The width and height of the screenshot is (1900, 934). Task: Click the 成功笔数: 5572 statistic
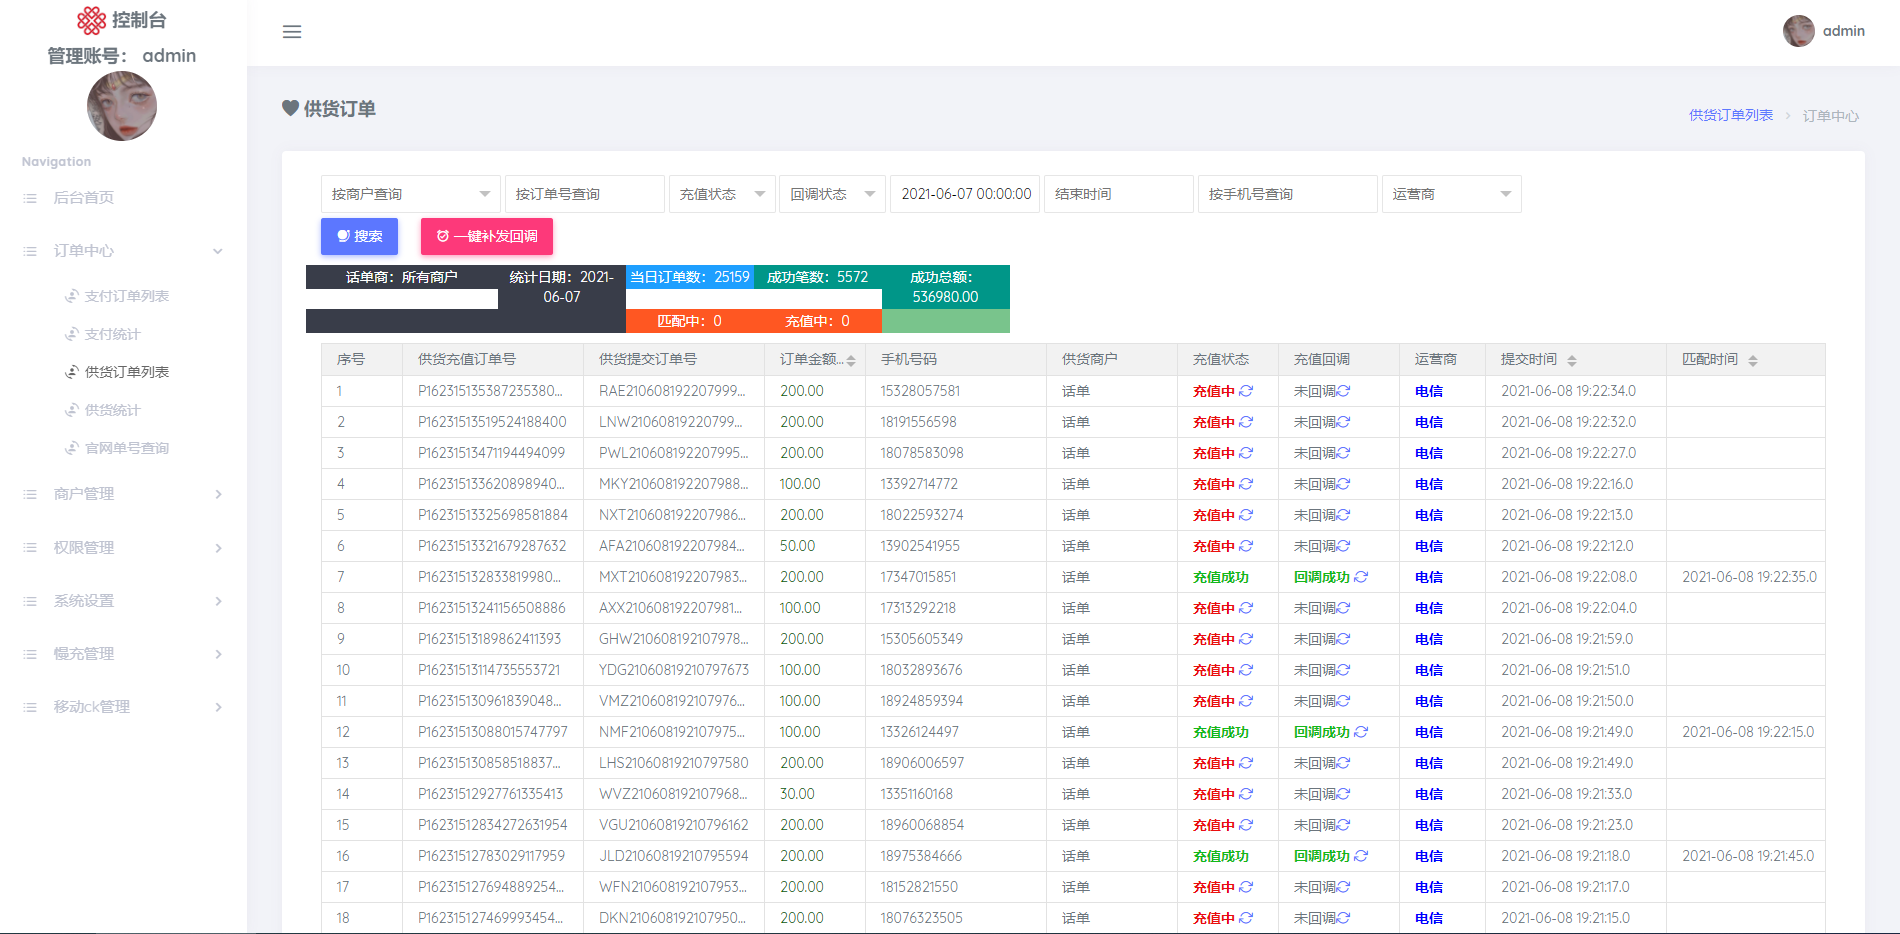[818, 277]
